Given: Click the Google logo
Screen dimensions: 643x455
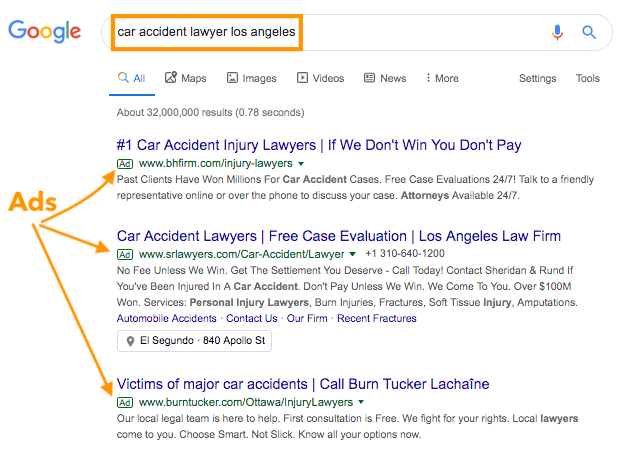Looking at the screenshot, I should pyautogui.click(x=44, y=32).
